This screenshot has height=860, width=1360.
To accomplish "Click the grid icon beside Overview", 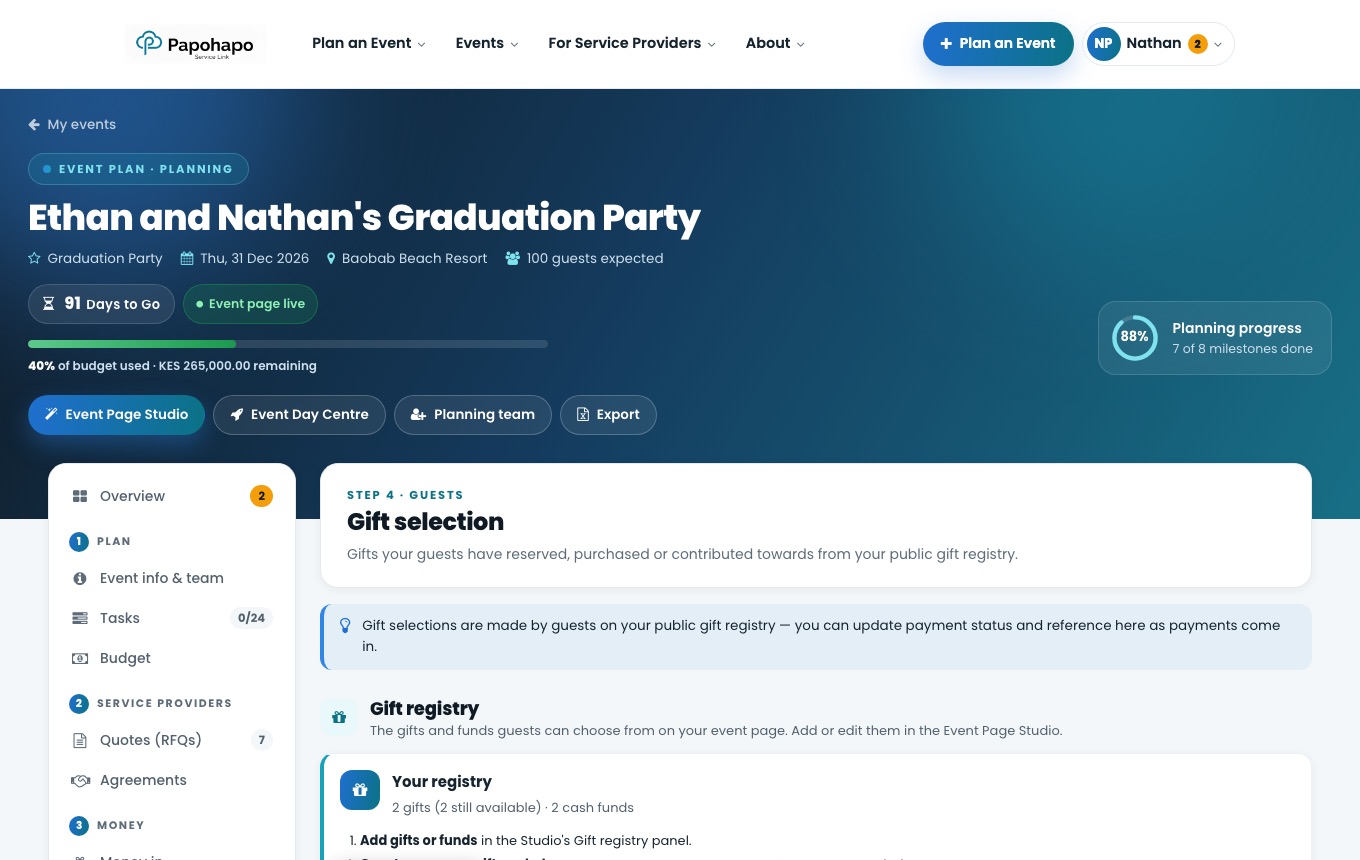I will pos(80,496).
